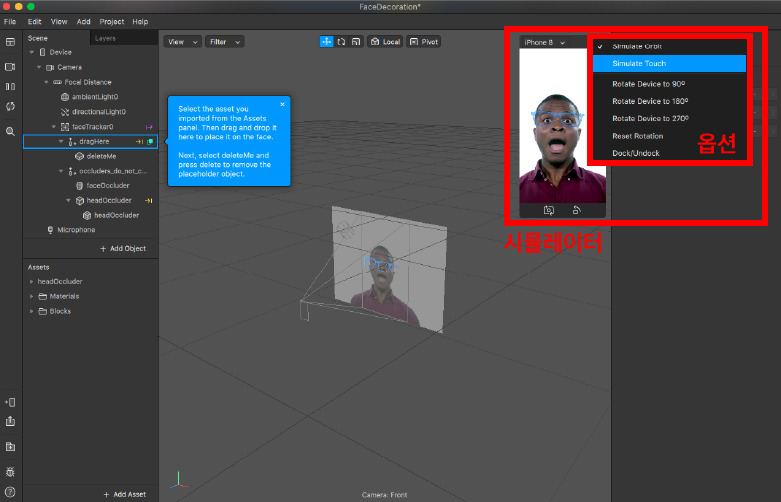Expand the Materials asset folder
The width and height of the screenshot is (781, 502).
(31, 296)
